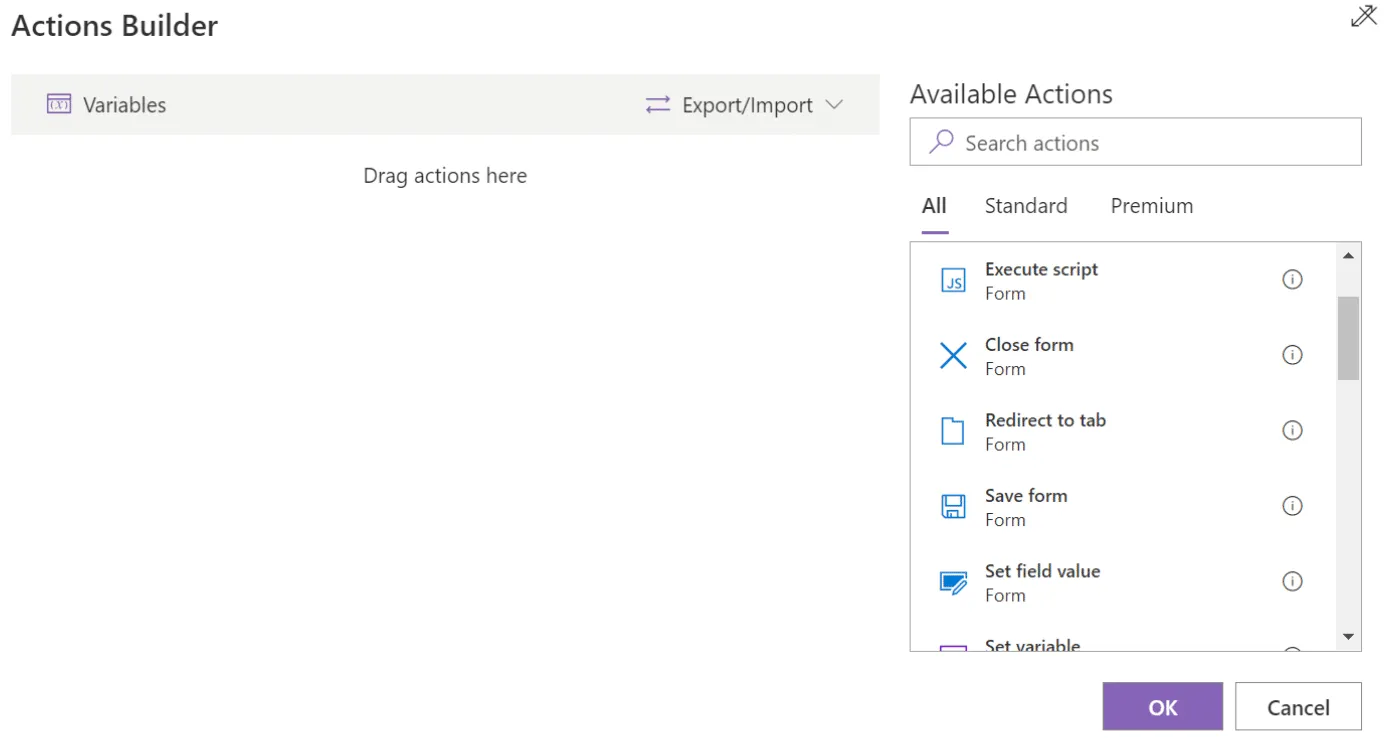Select the Redirect to tab page icon
The width and height of the screenshot is (1387, 745).
[952, 430]
